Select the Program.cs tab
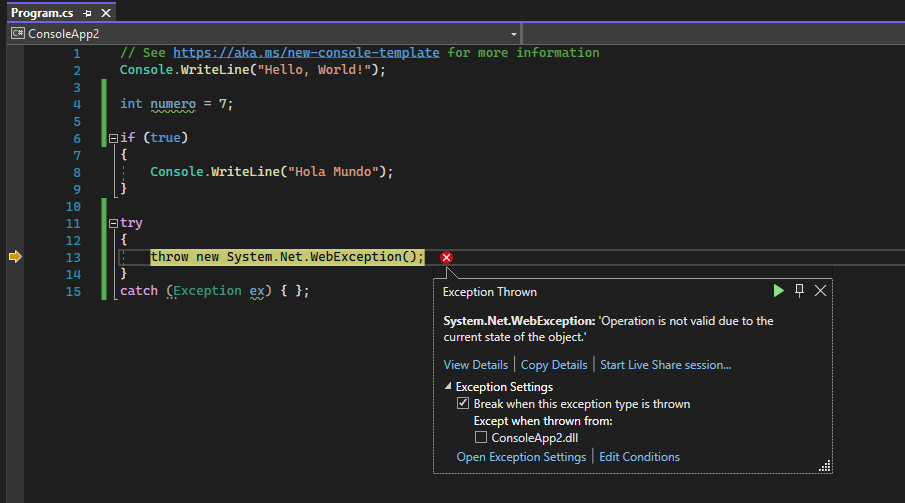The image size is (905, 503). 43,12
